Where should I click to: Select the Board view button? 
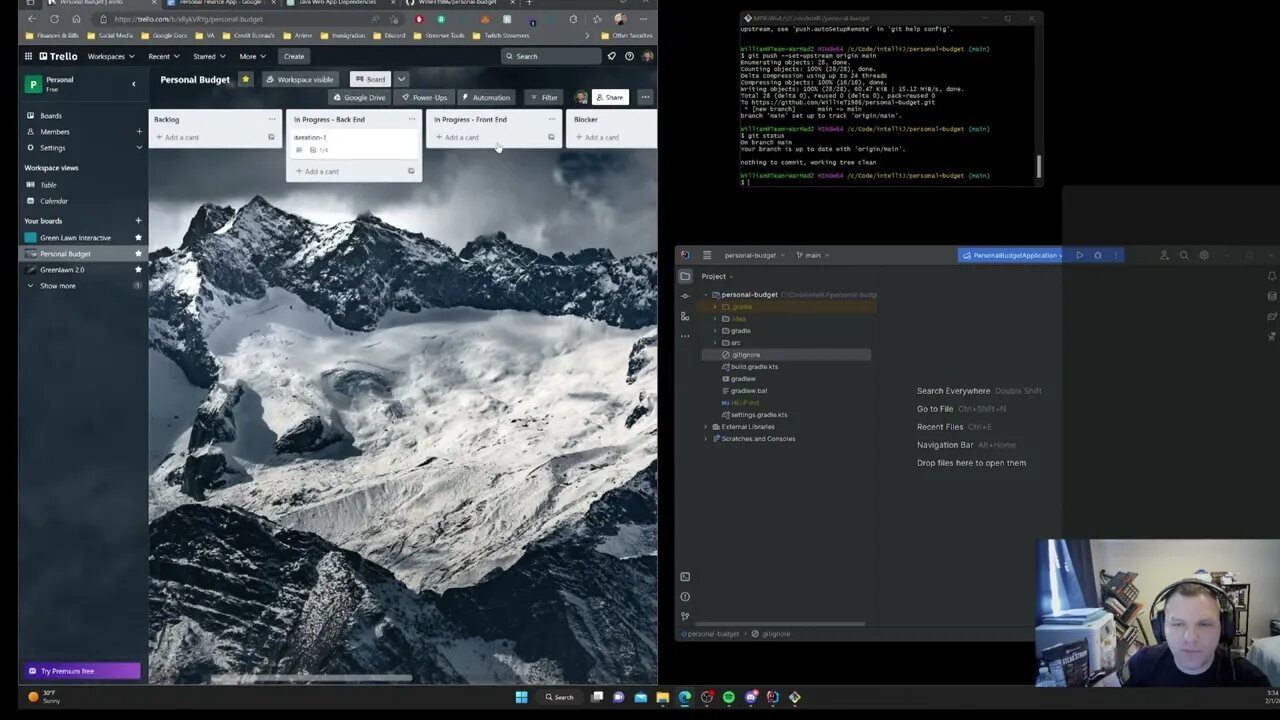click(370, 79)
